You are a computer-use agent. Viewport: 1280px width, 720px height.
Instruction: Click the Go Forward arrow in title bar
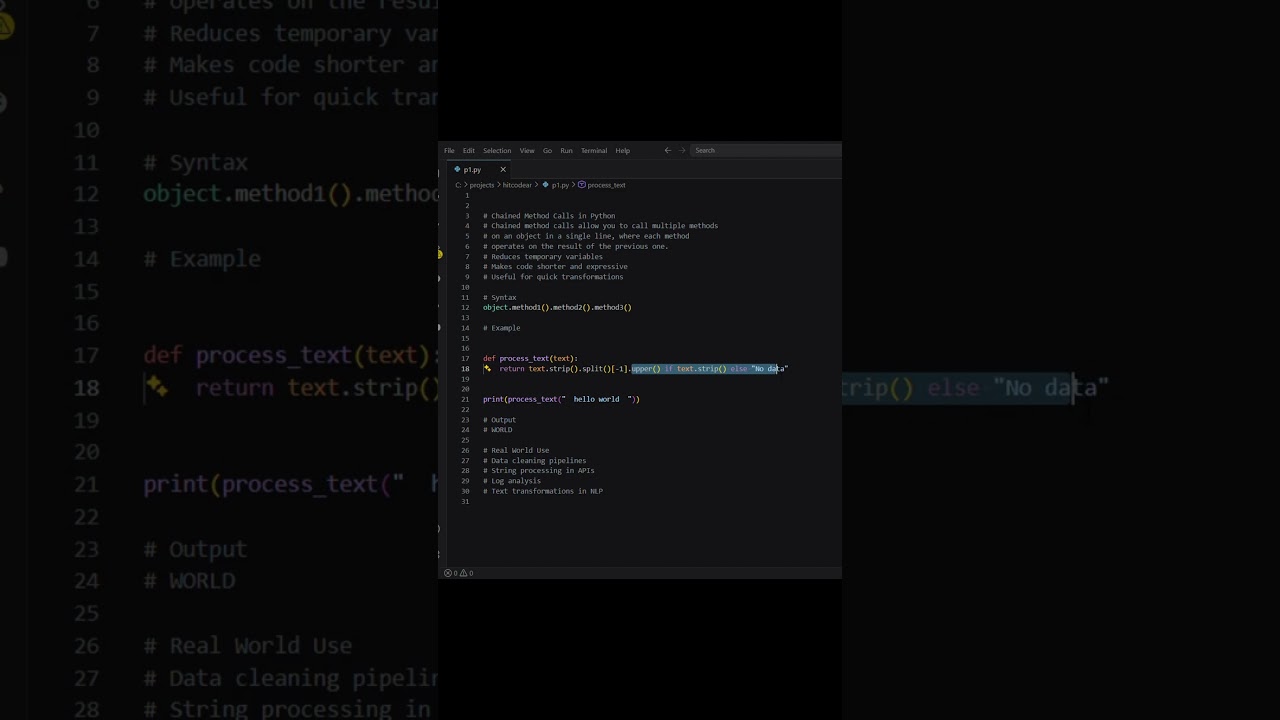[683, 150]
